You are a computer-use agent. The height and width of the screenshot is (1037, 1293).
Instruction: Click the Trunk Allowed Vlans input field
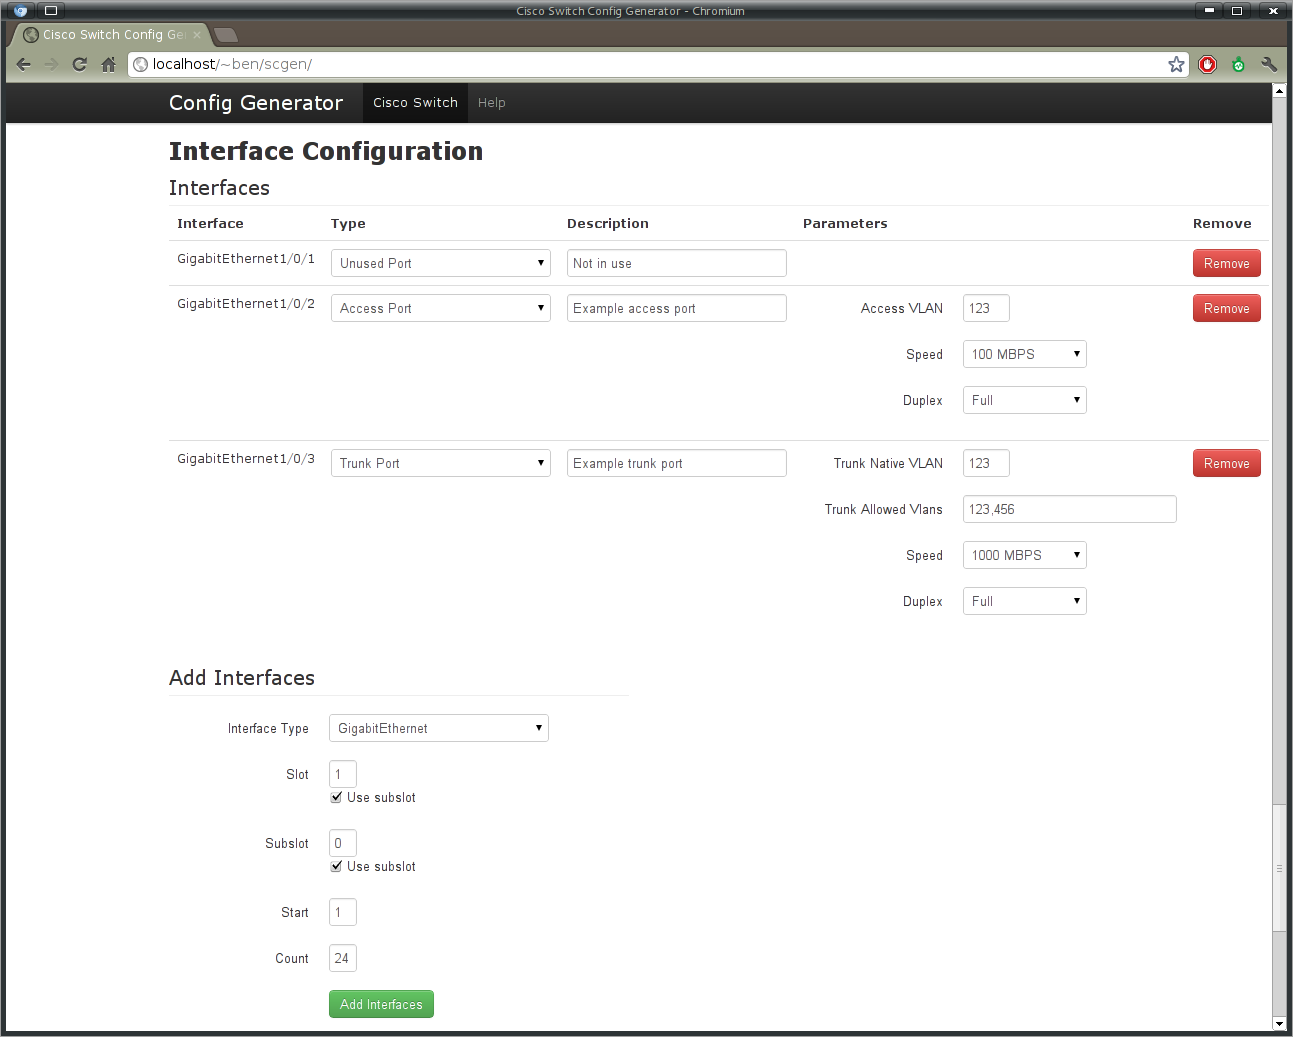click(1069, 509)
